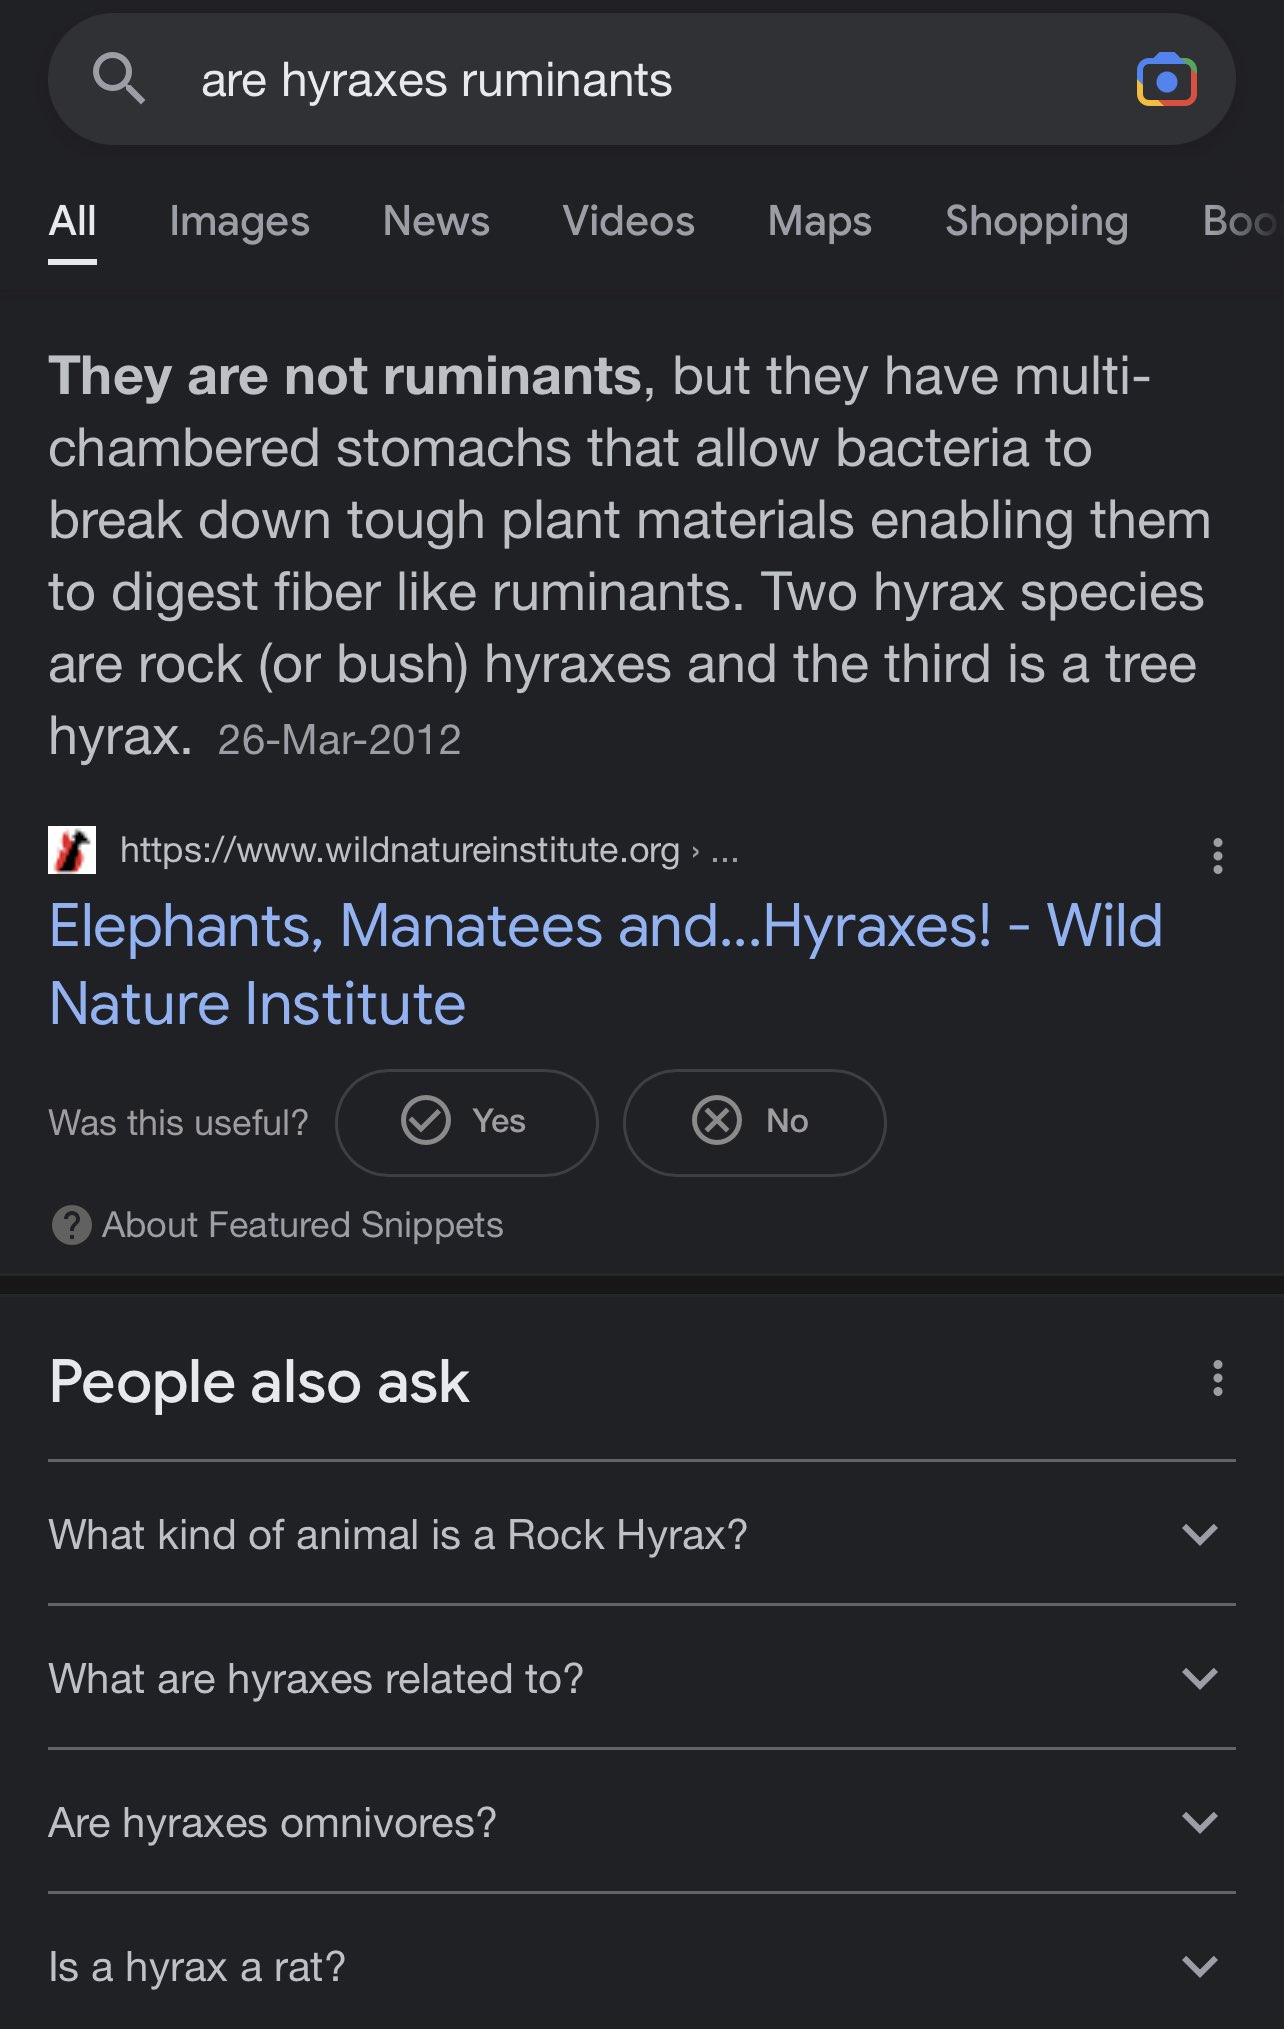Viewport: 1284px width, 2029px height.
Task: Go to the Shopping tab
Action: pyautogui.click(x=1036, y=221)
